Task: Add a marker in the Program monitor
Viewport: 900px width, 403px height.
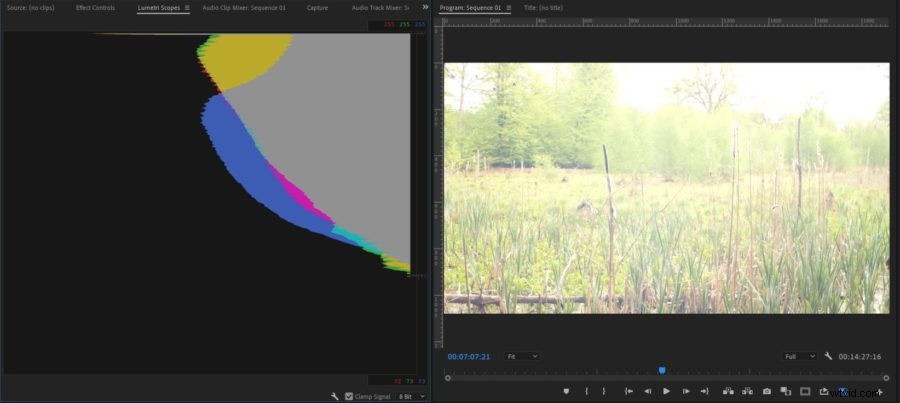Action: point(566,392)
